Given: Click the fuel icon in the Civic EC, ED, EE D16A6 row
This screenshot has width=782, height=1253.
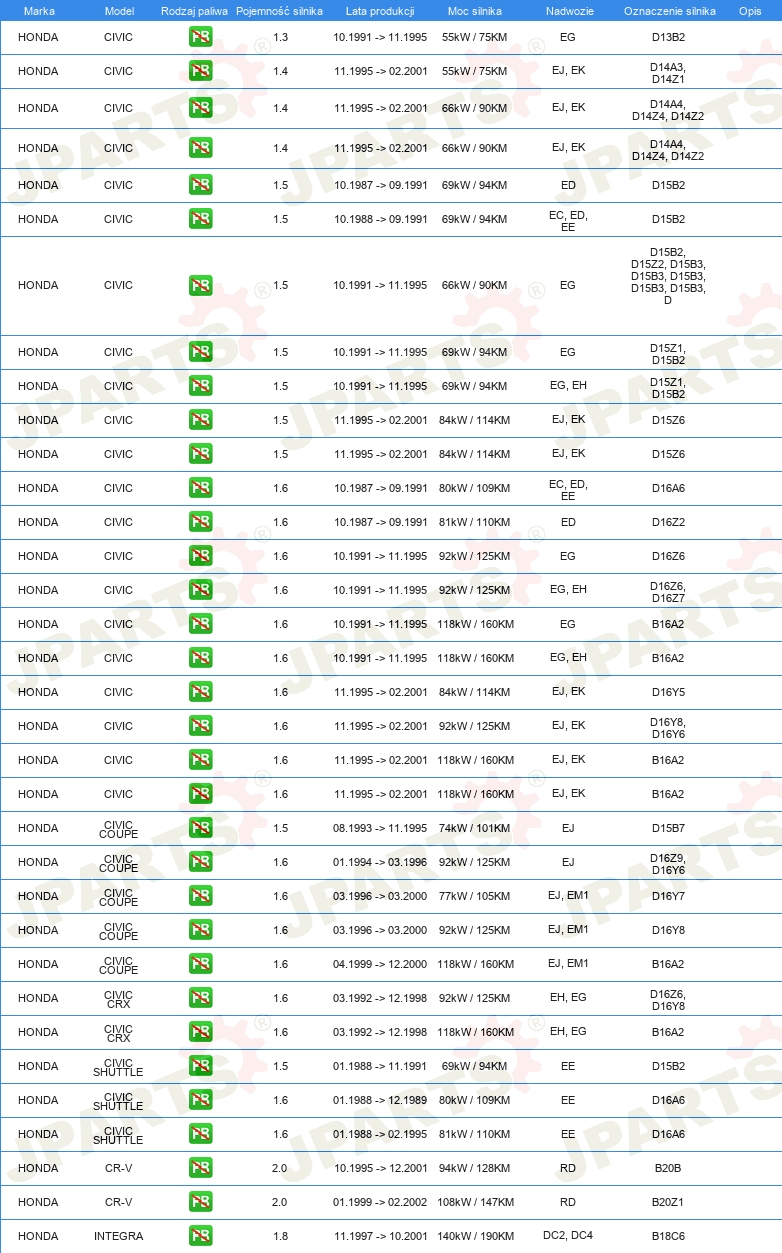Looking at the screenshot, I should [200, 488].
